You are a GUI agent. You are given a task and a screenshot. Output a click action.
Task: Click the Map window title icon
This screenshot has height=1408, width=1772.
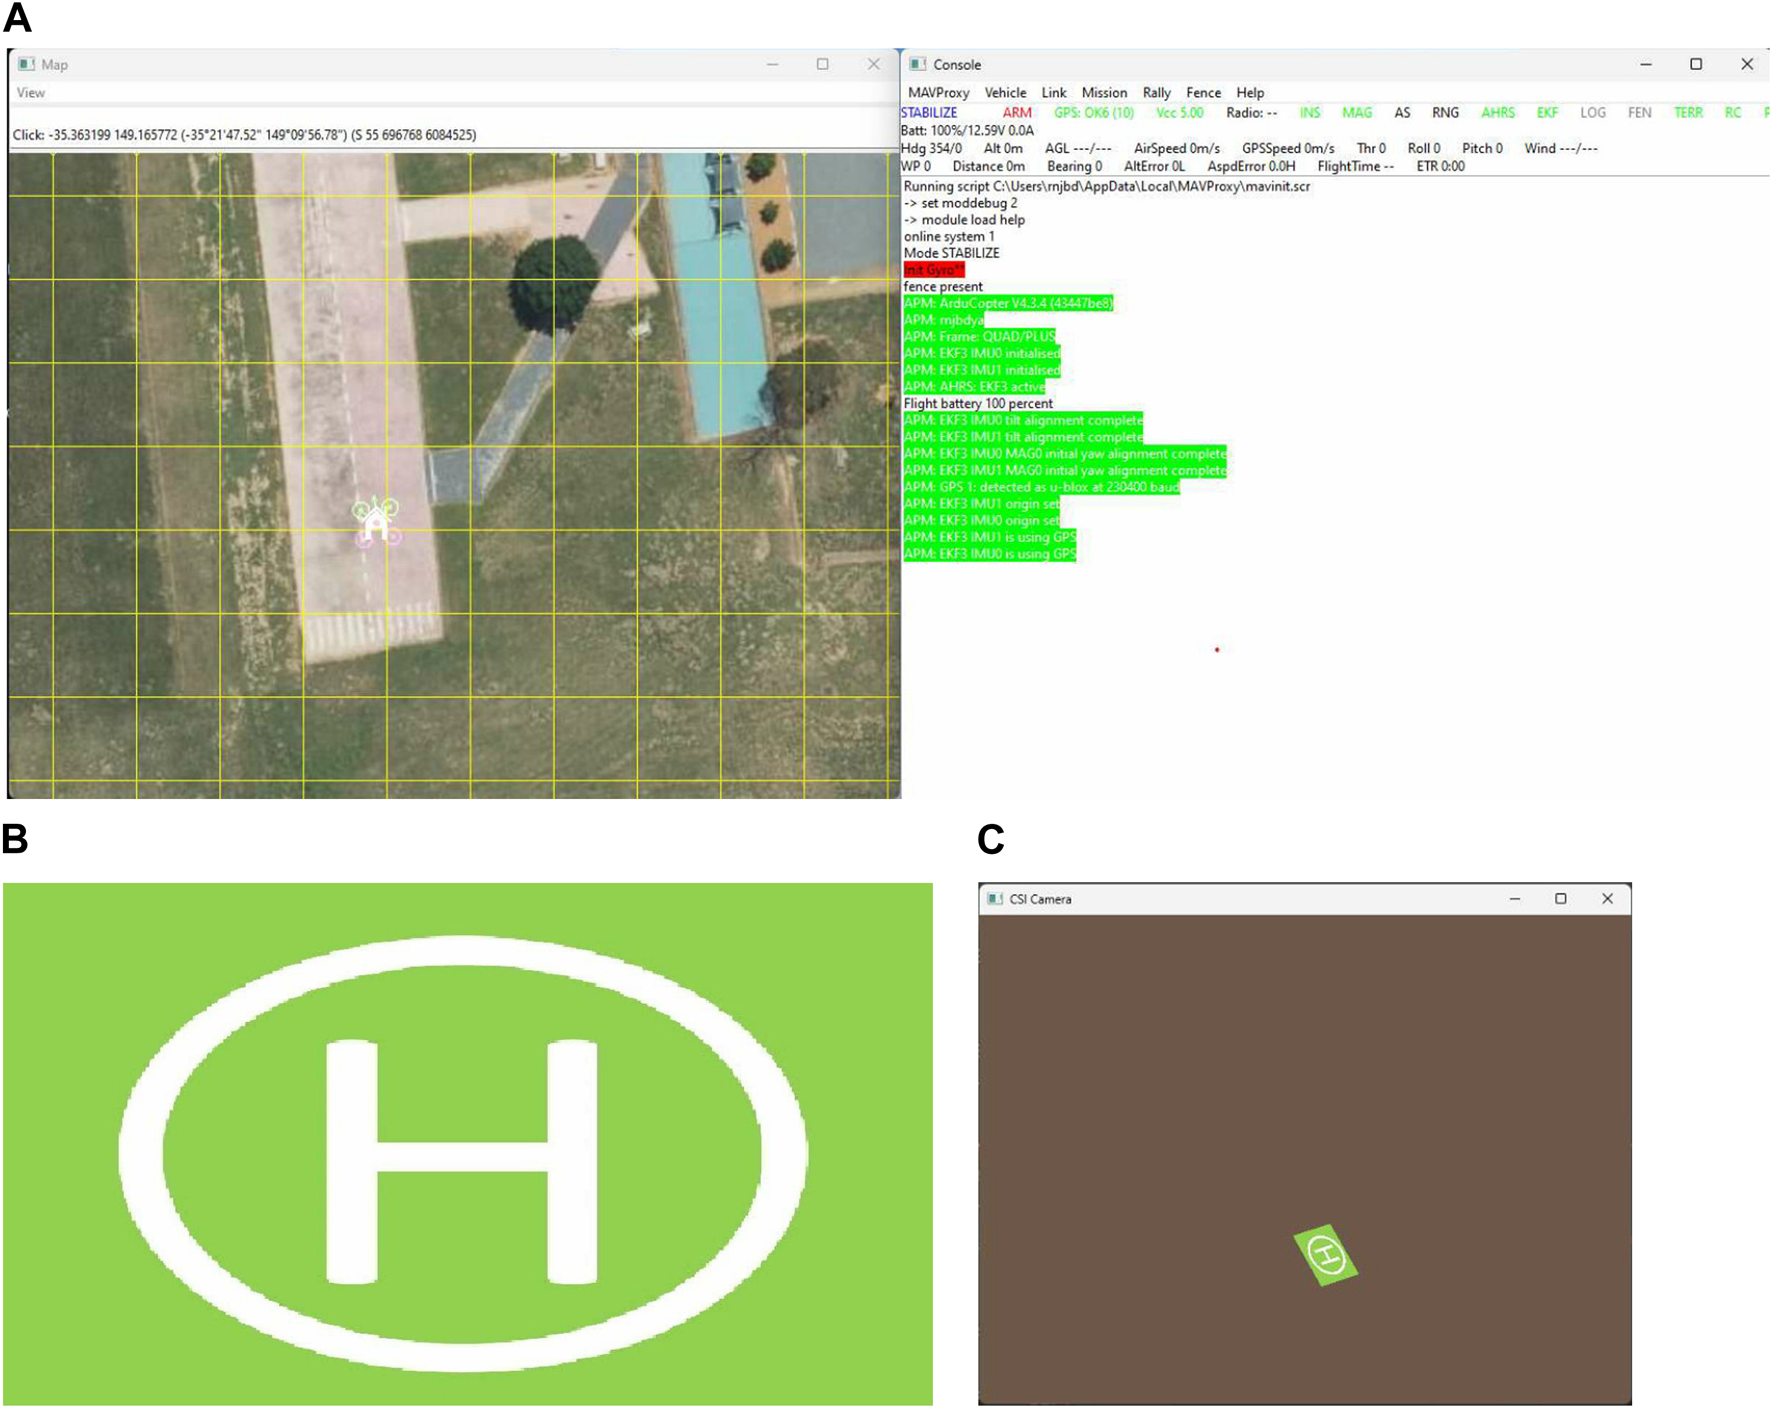[x=27, y=64]
